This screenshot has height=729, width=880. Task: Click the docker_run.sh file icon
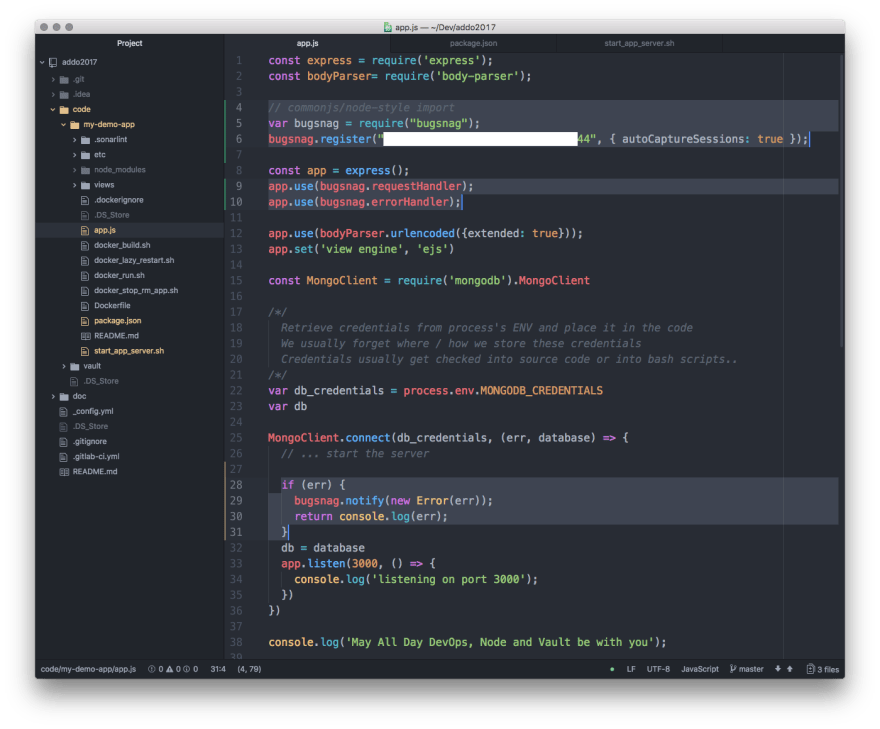click(85, 276)
